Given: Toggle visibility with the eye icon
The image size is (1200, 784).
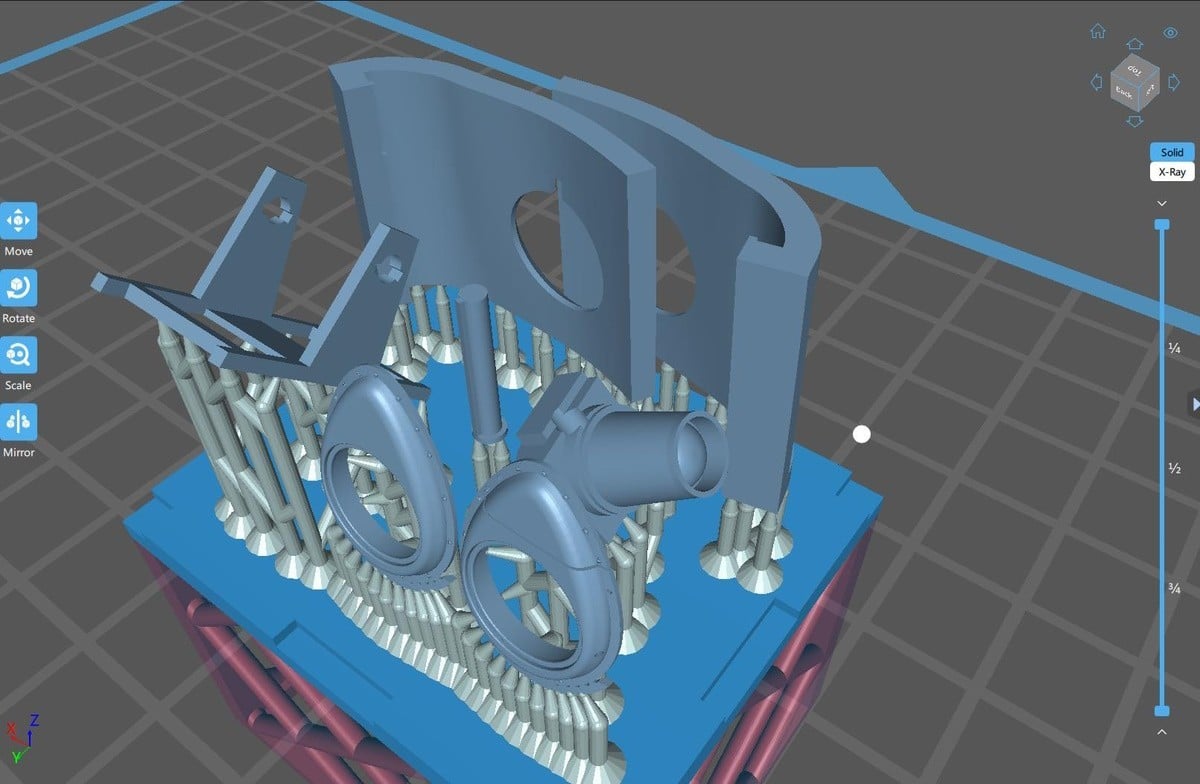Looking at the screenshot, I should click(x=1170, y=32).
